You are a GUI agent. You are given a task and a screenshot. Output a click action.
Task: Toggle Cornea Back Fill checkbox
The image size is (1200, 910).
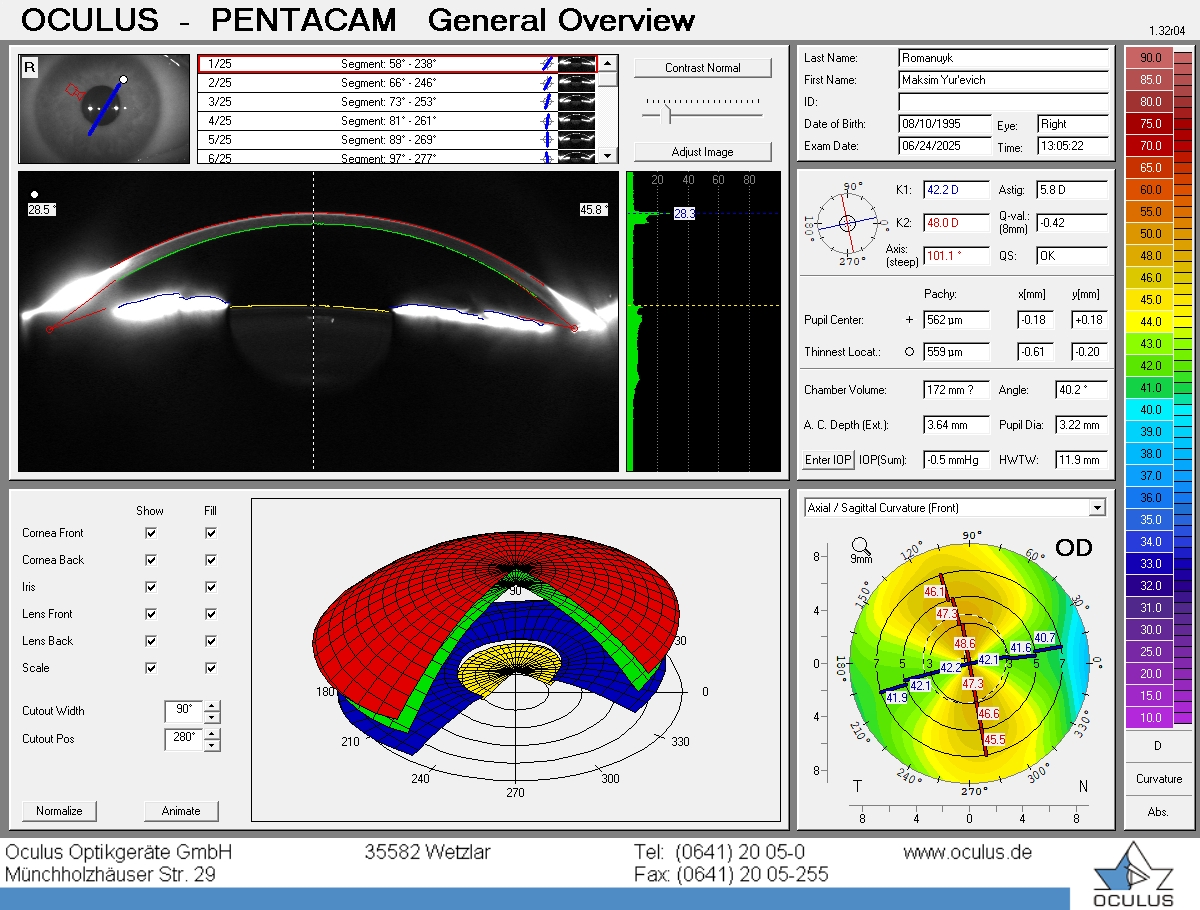[211, 560]
